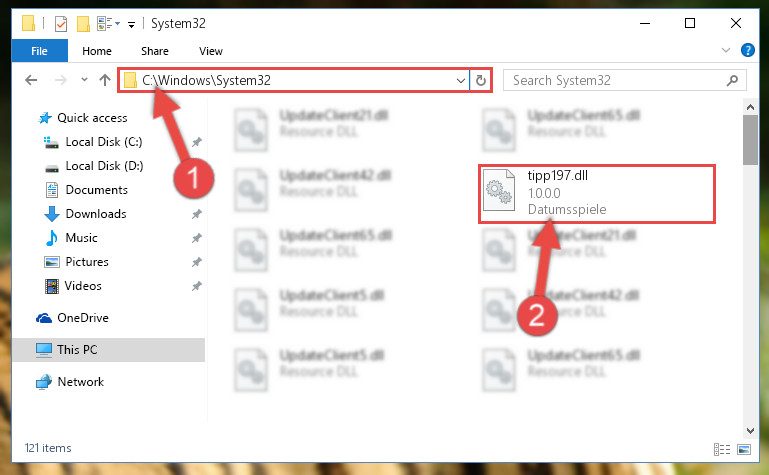The height and width of the screenshot is (475, 769).
Task: Open the File menu
Action: (39, 51)
